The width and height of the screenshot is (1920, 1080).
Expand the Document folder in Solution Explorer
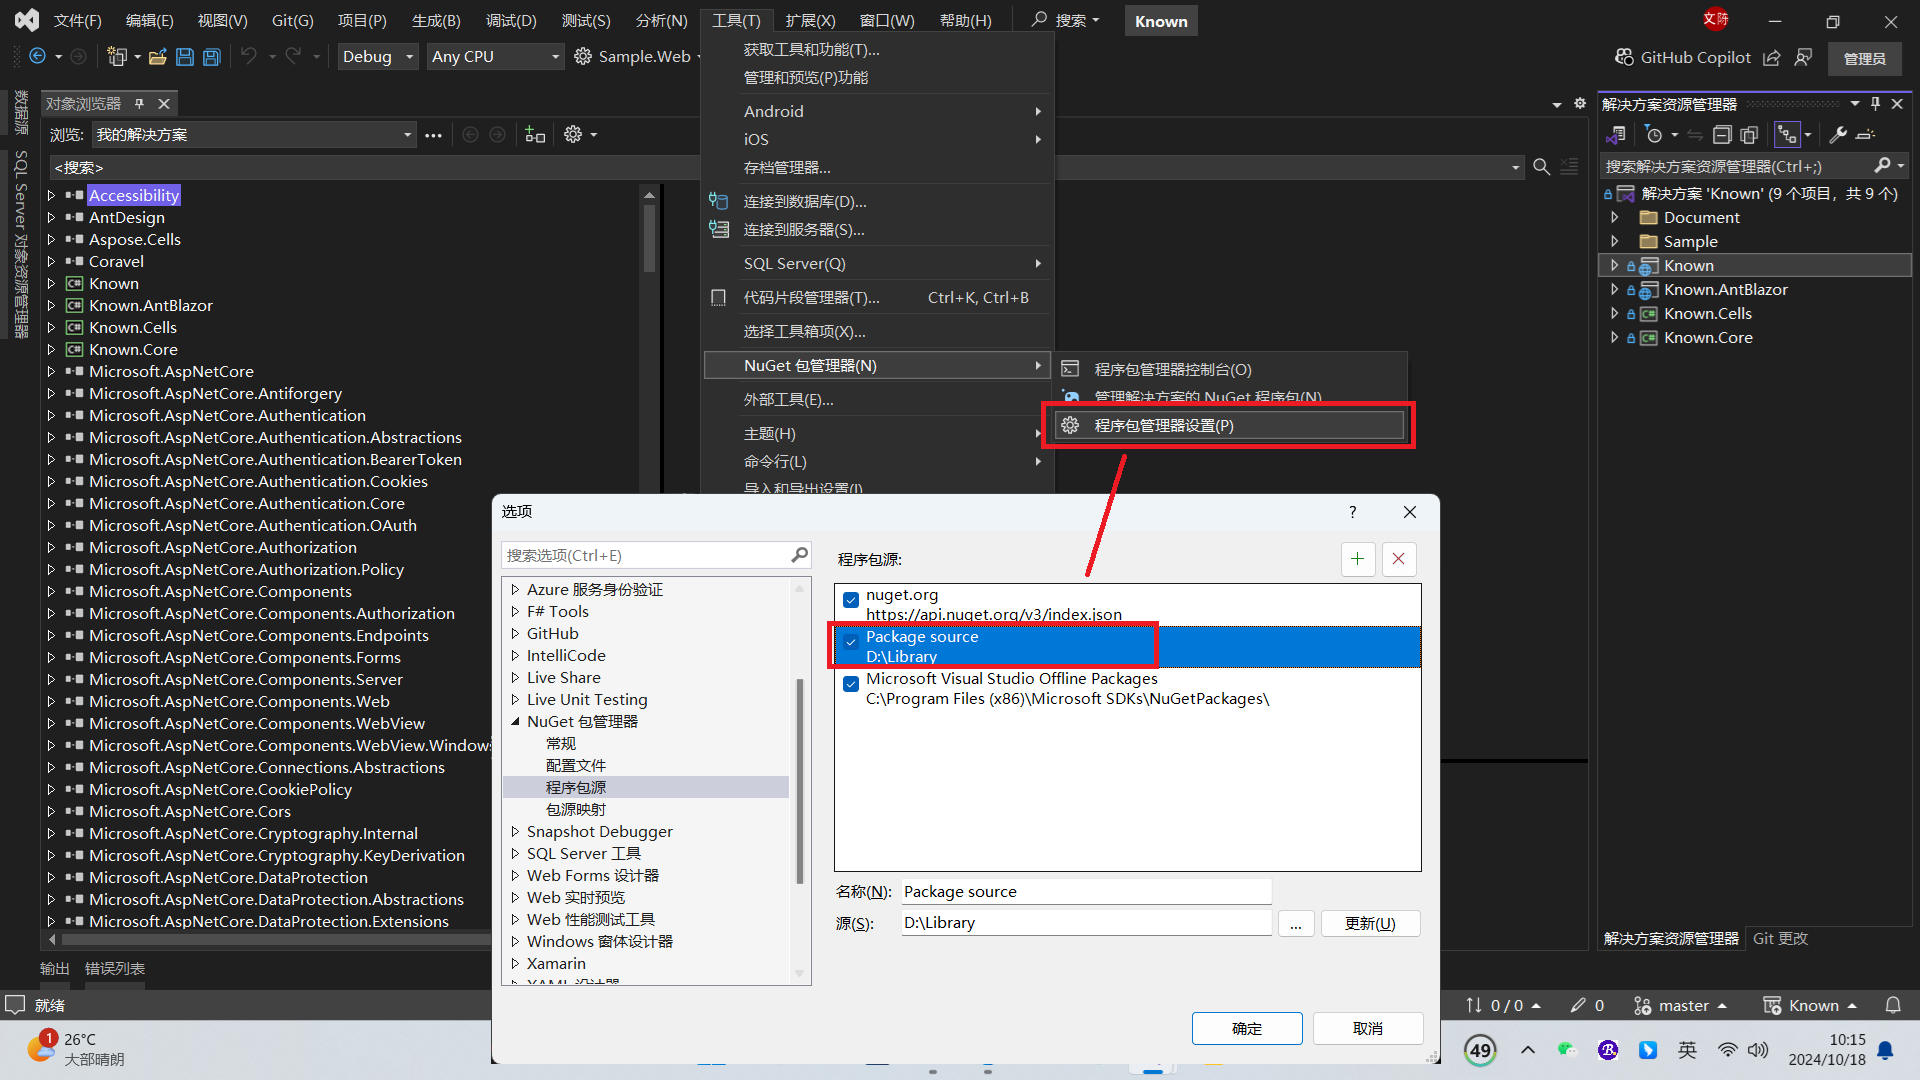pyautogui.click(x=1614, y=218)
